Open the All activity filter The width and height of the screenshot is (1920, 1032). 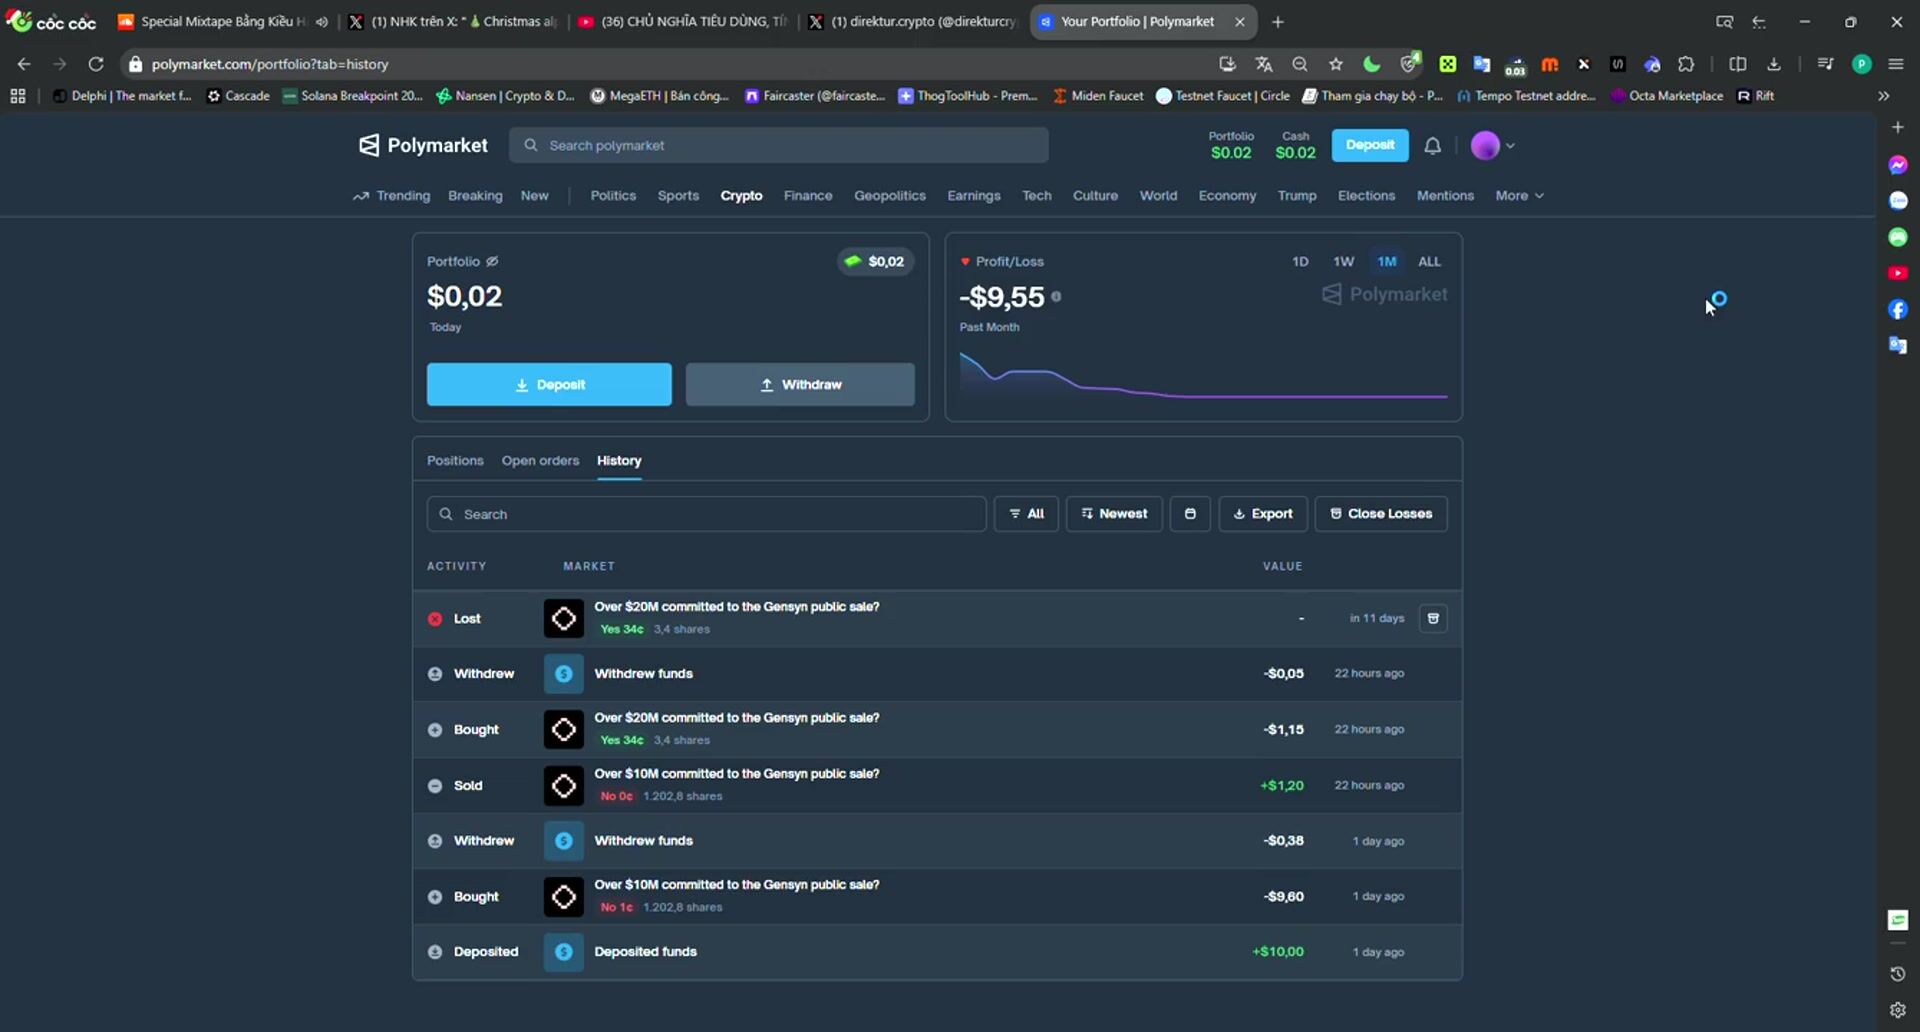click(x=1026, y=514)
